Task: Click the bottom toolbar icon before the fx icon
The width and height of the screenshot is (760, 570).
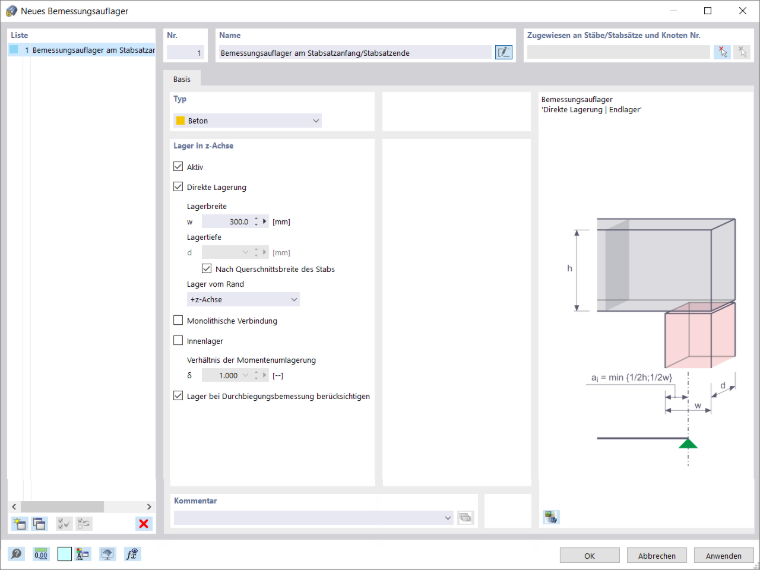Action: 108,554
